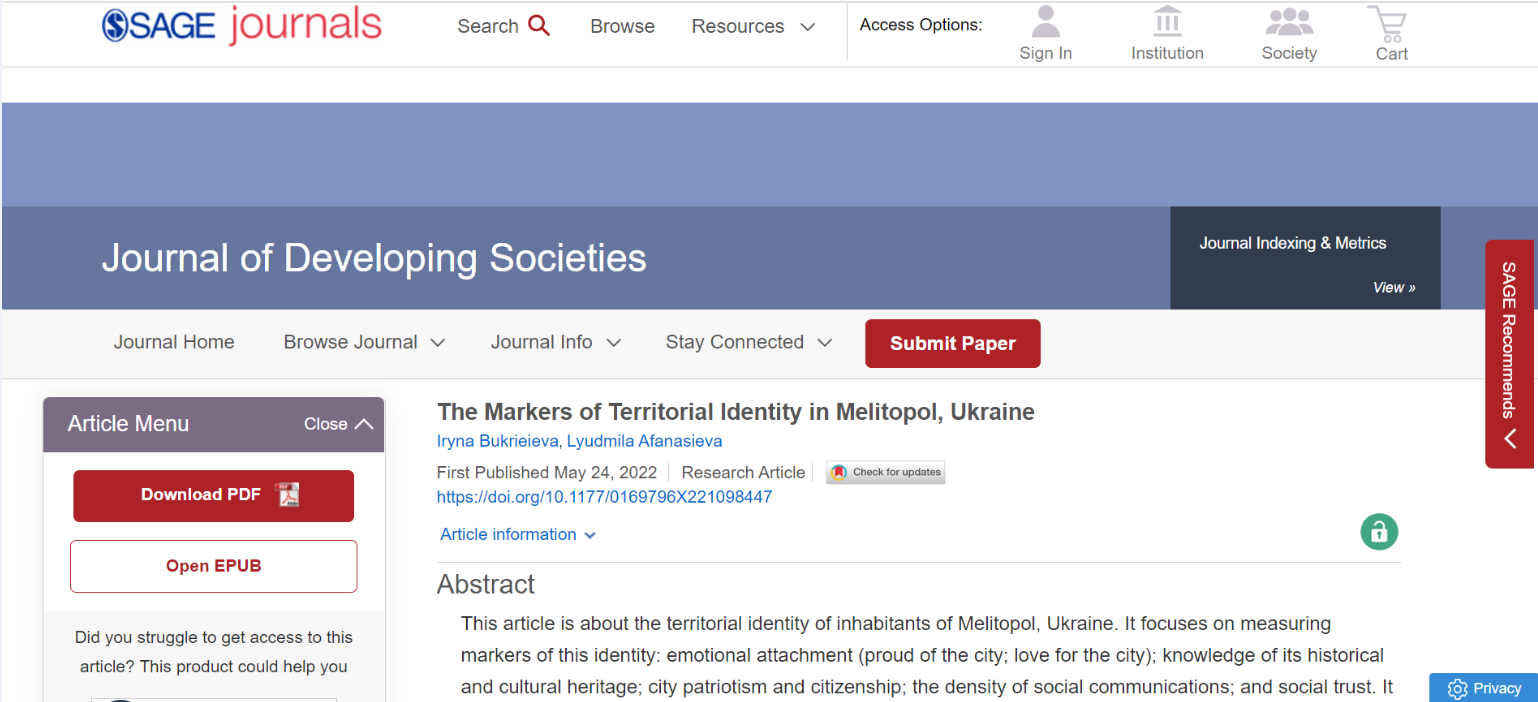Open the shopping Cart icon
The image size is (1538, 702).
[1389, 22]
